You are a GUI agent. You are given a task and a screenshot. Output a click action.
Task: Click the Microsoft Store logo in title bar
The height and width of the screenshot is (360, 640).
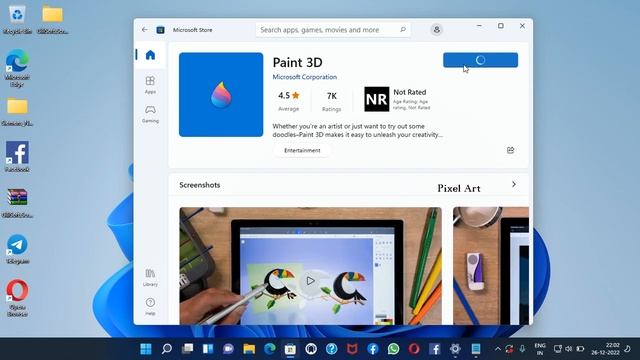[x=160, y=30]
